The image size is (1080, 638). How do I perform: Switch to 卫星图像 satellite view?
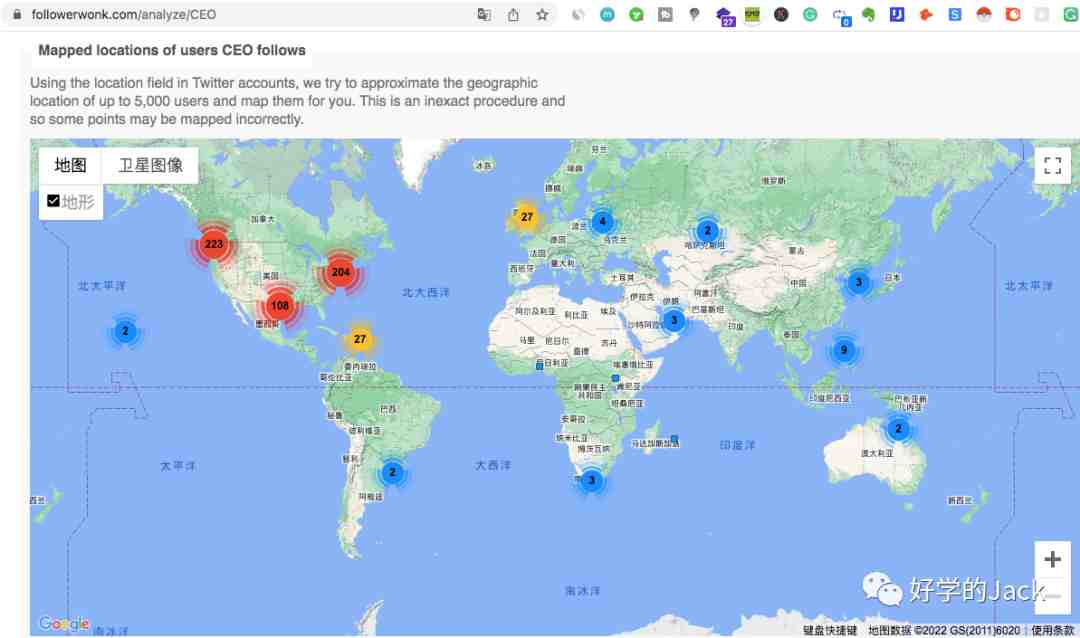(x=150, y=165)
